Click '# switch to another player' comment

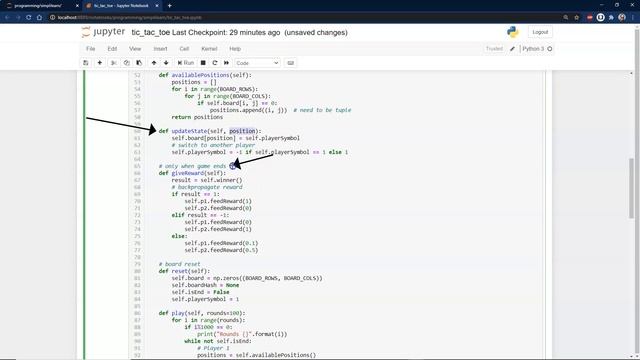pyautogui.click(x=213, y=145)
